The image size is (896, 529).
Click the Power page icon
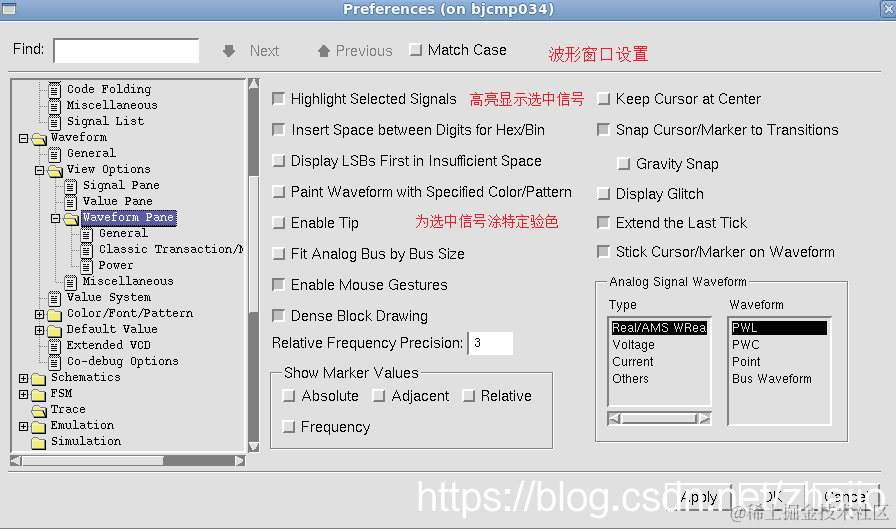click(x=87, y=266)
